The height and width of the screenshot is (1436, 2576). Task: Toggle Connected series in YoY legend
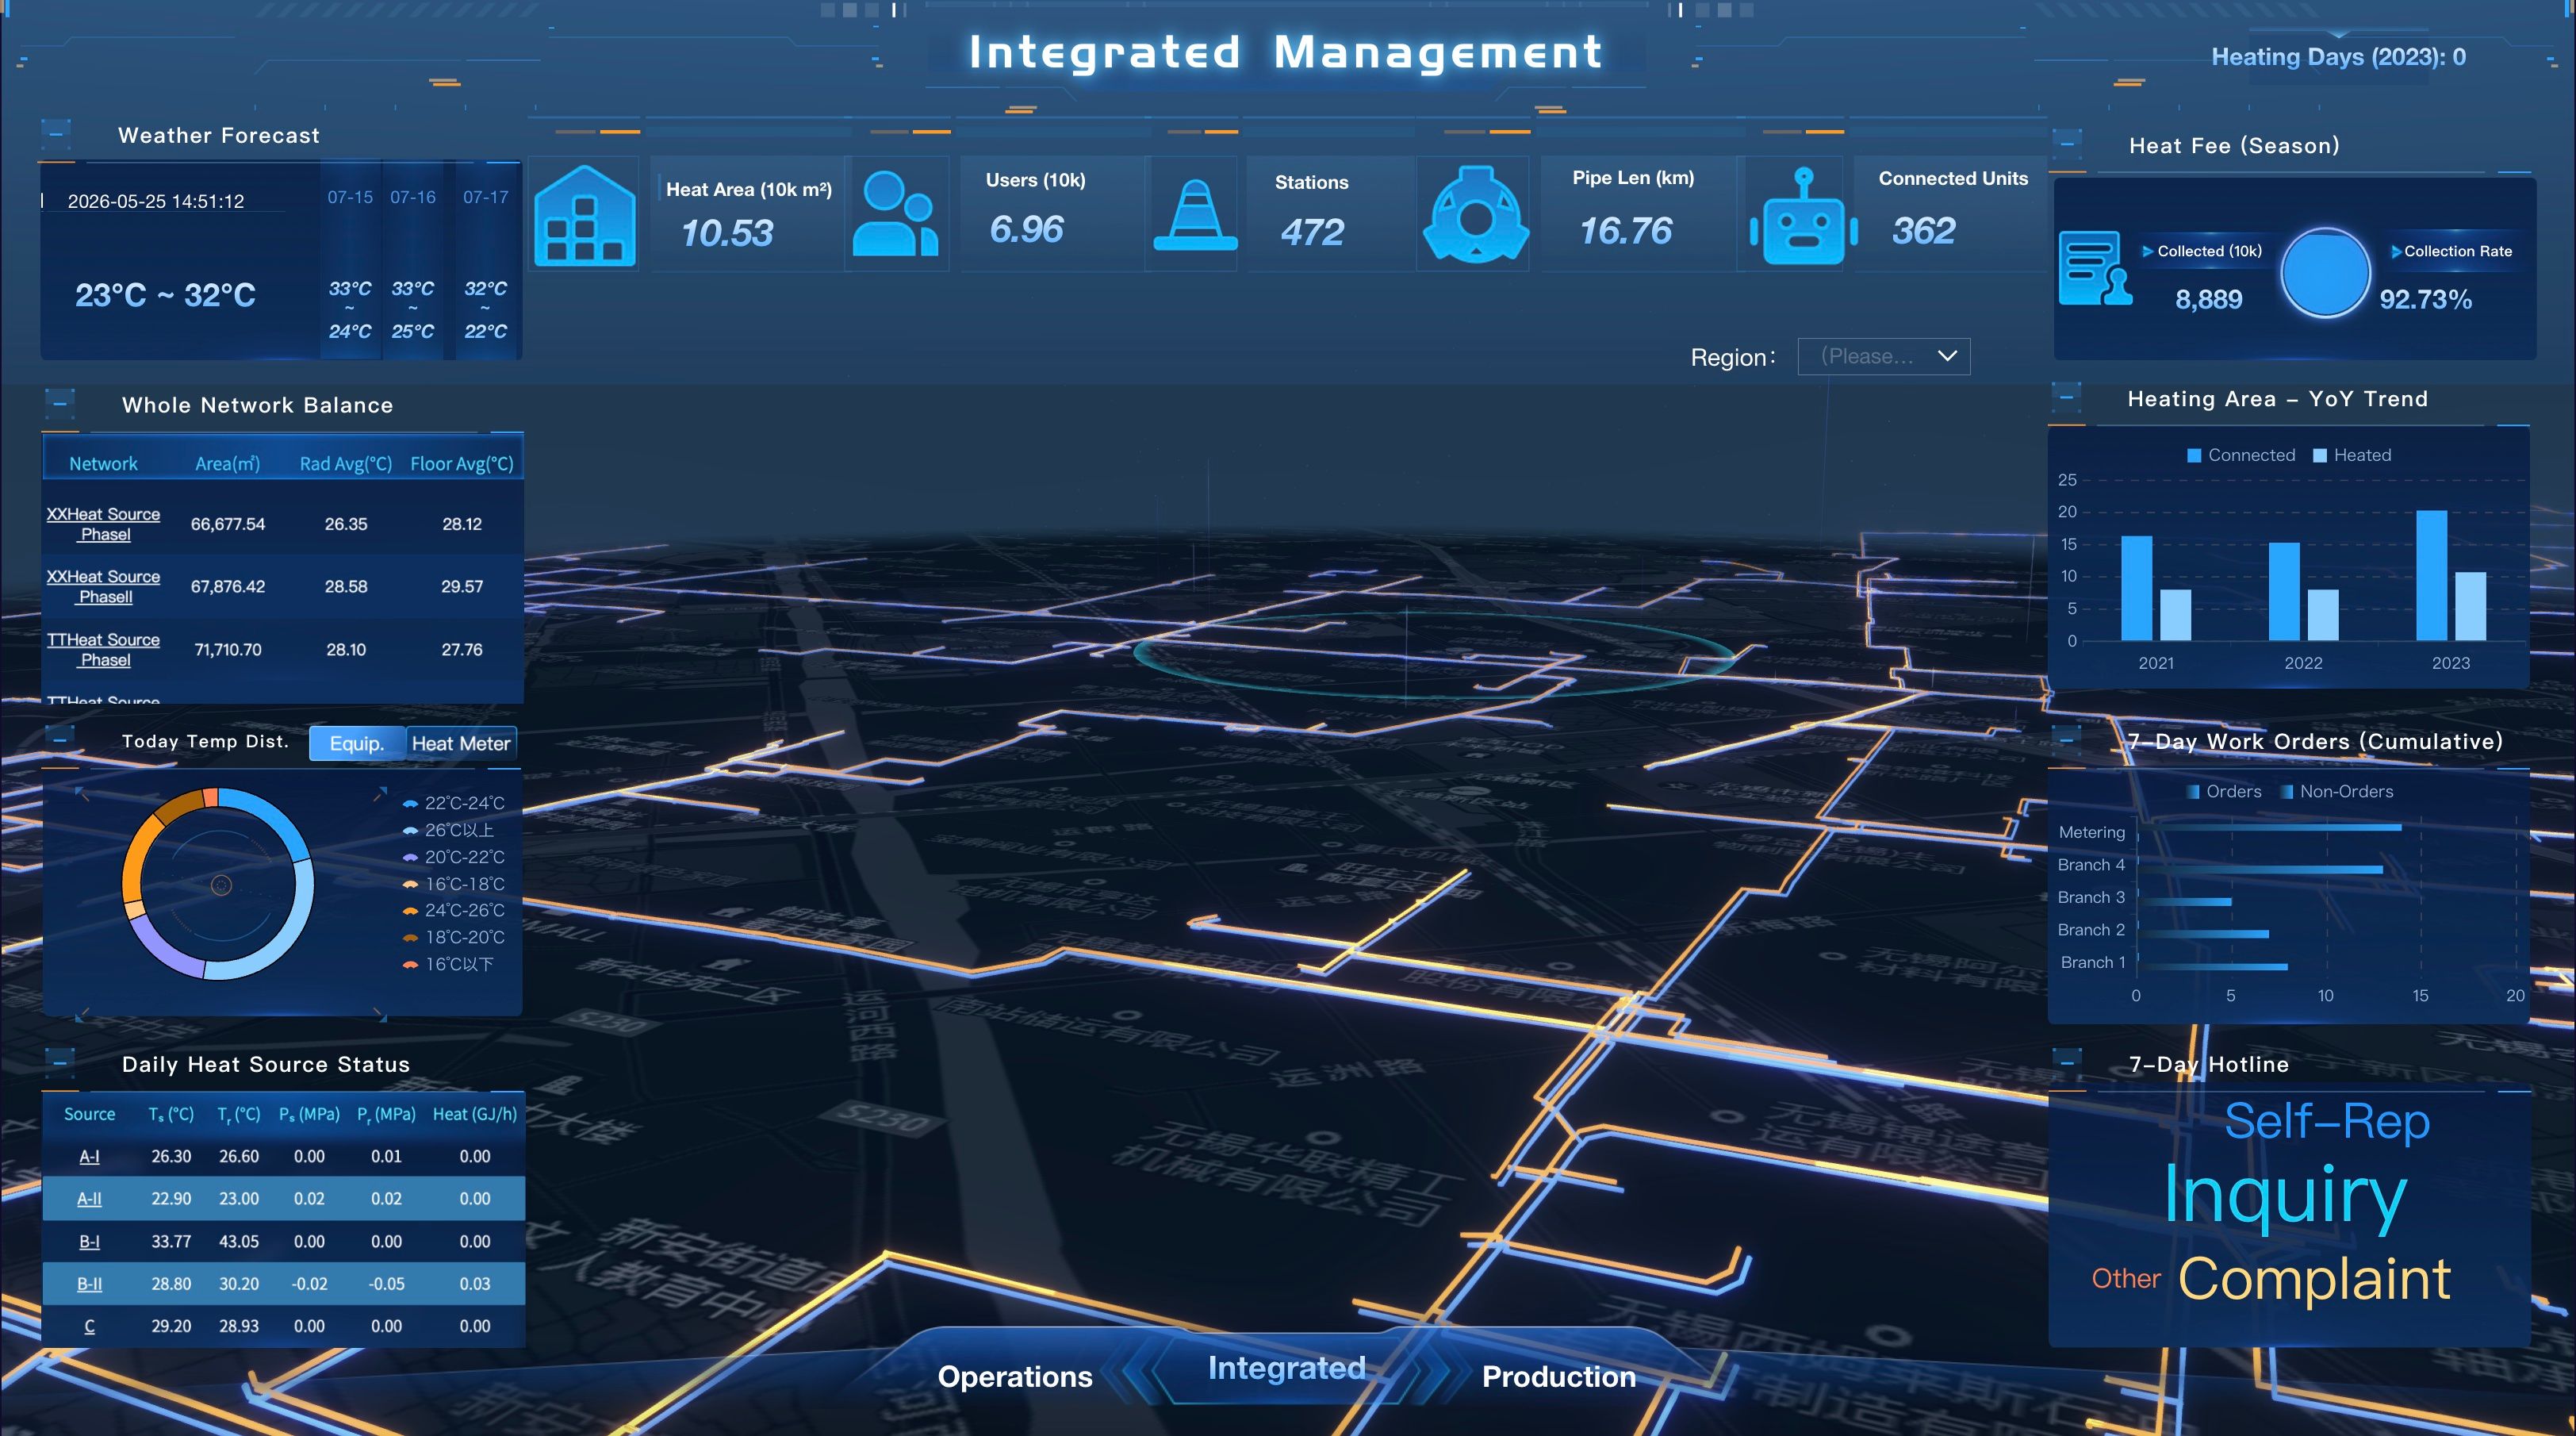2241,455
